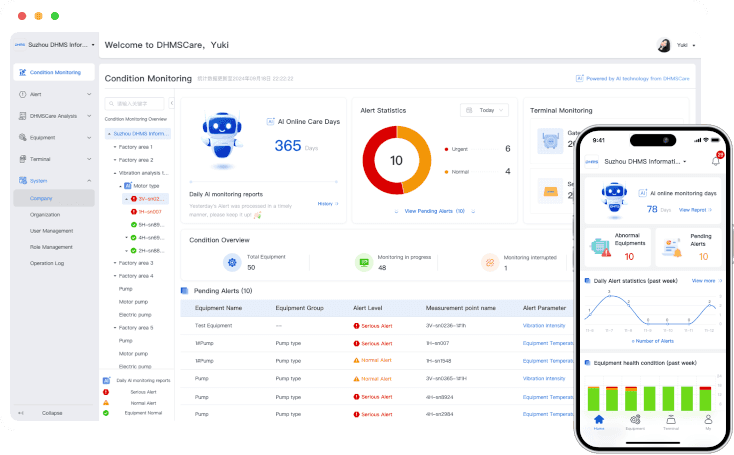
Task: Expand Factory area 1 tree node
Action: (x=115, y=147)
